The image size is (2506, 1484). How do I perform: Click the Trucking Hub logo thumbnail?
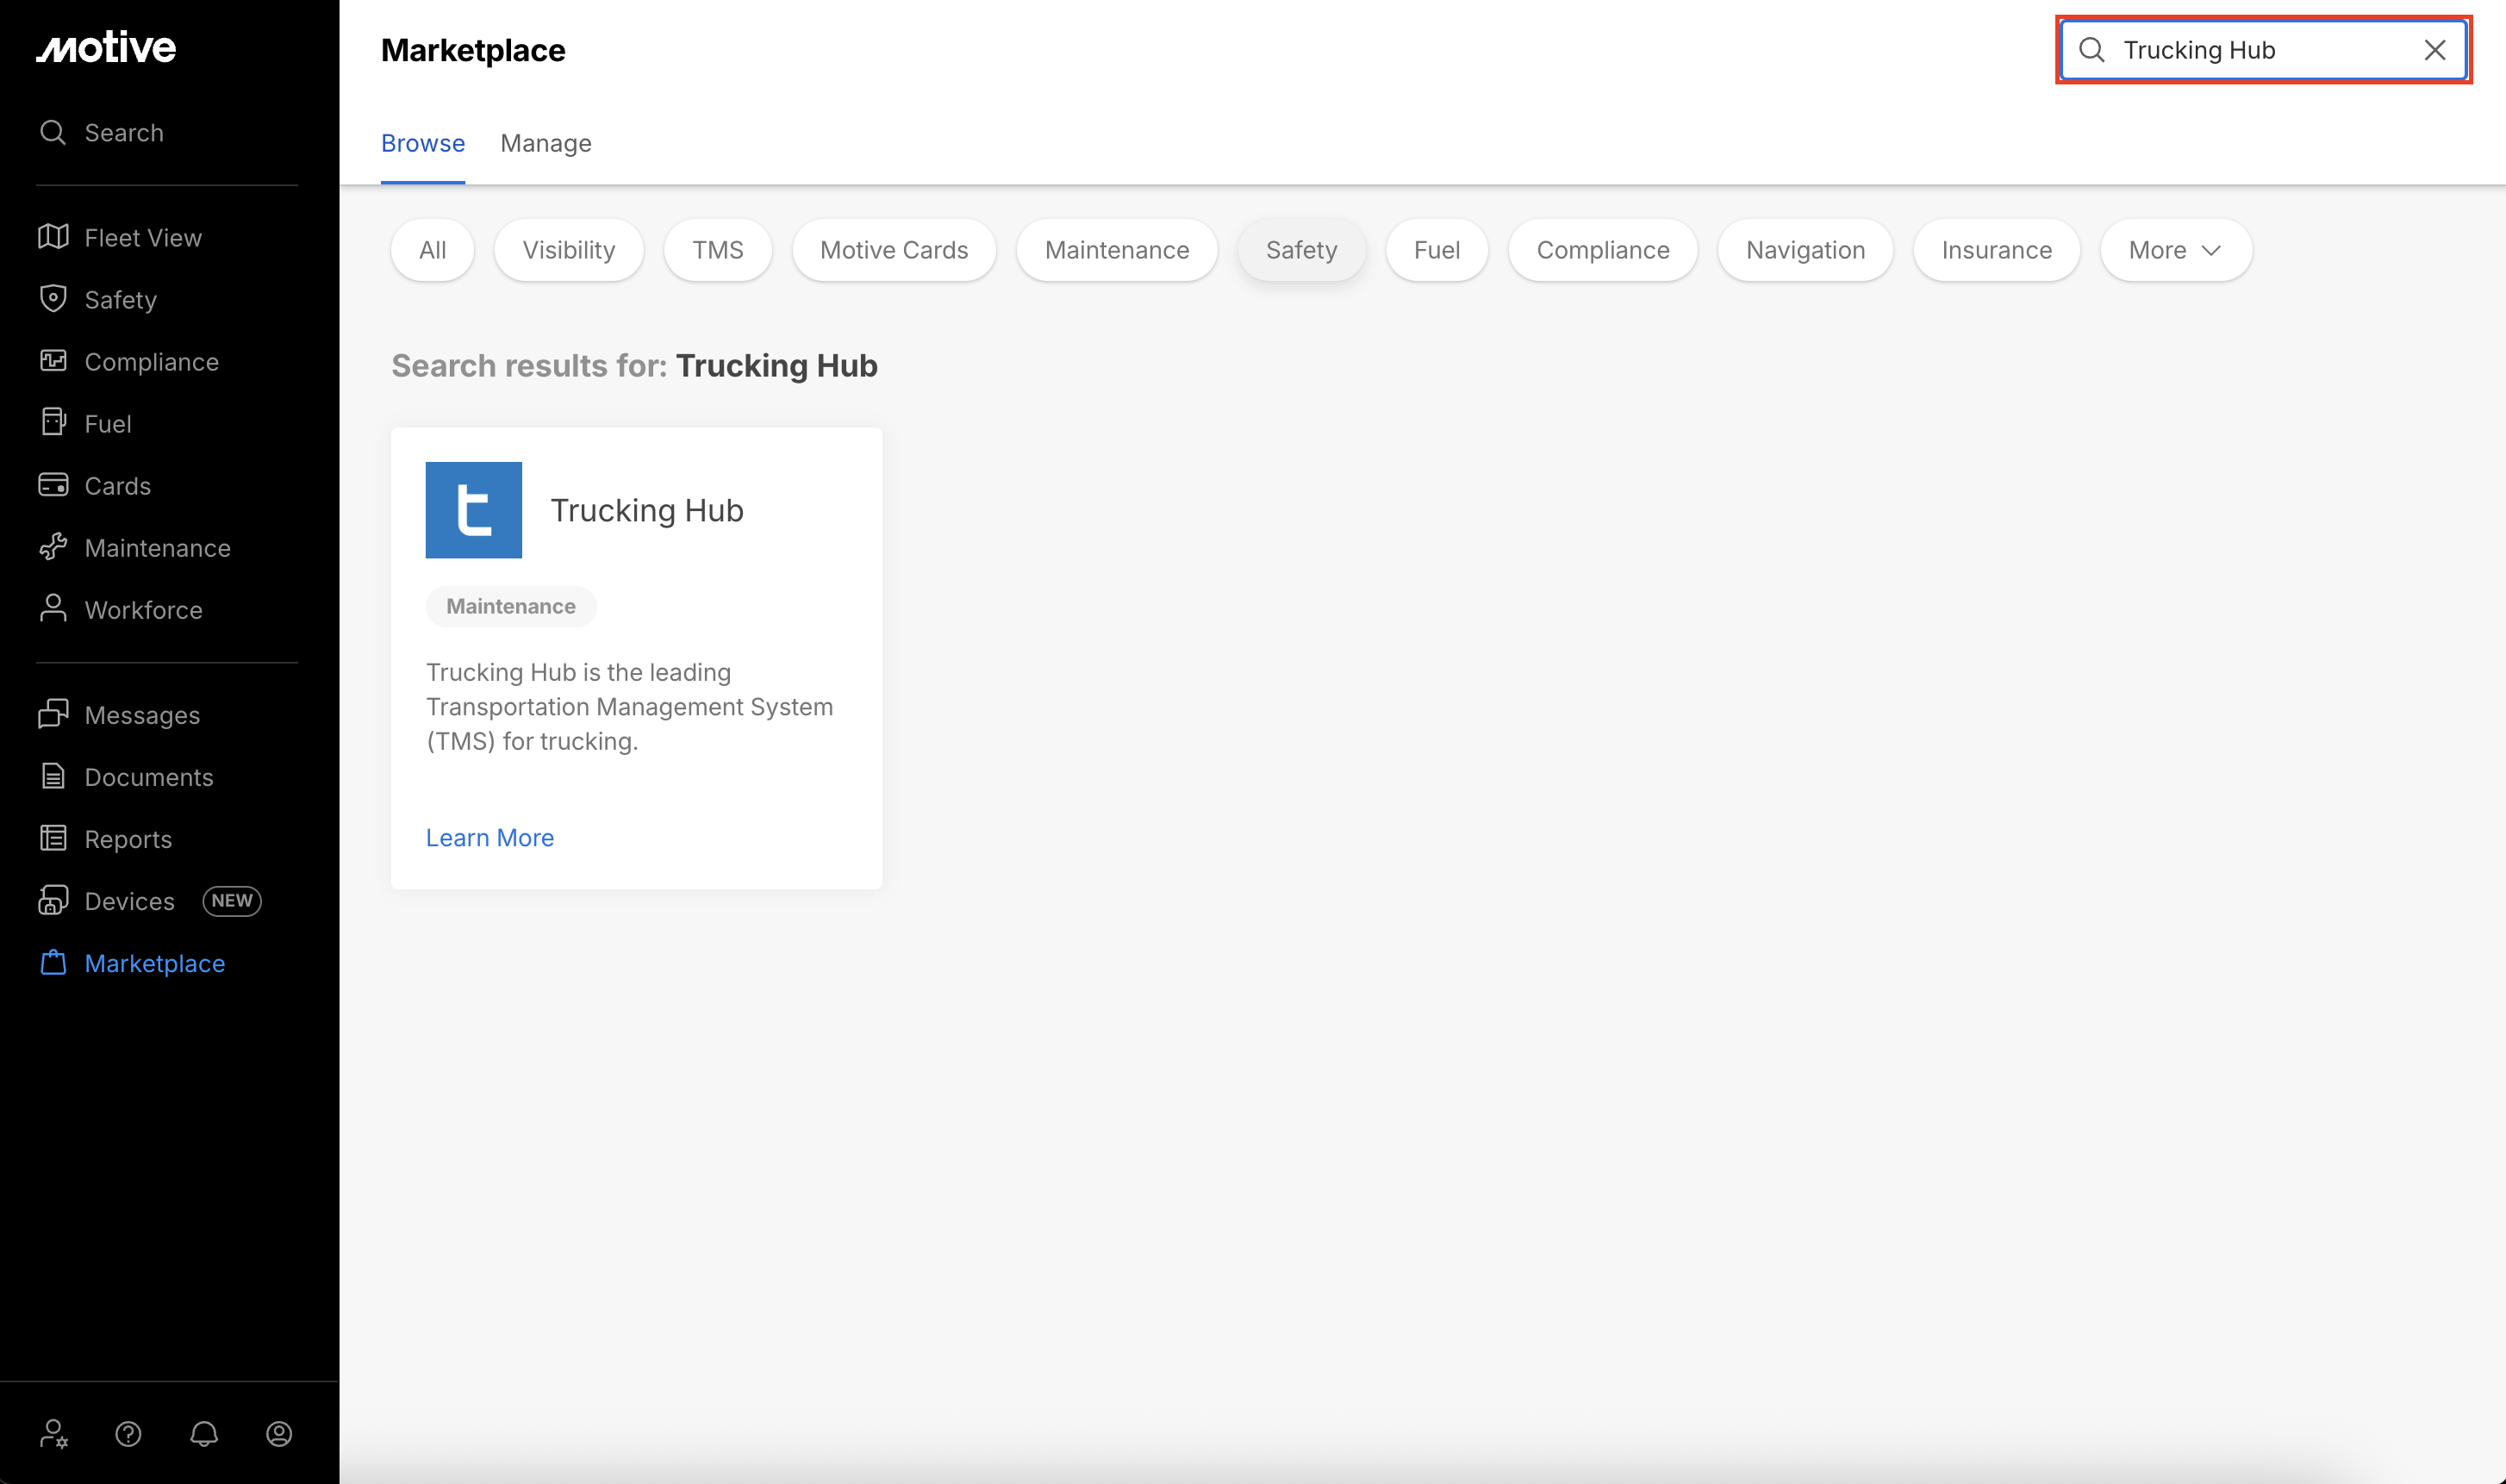[473, 510]
